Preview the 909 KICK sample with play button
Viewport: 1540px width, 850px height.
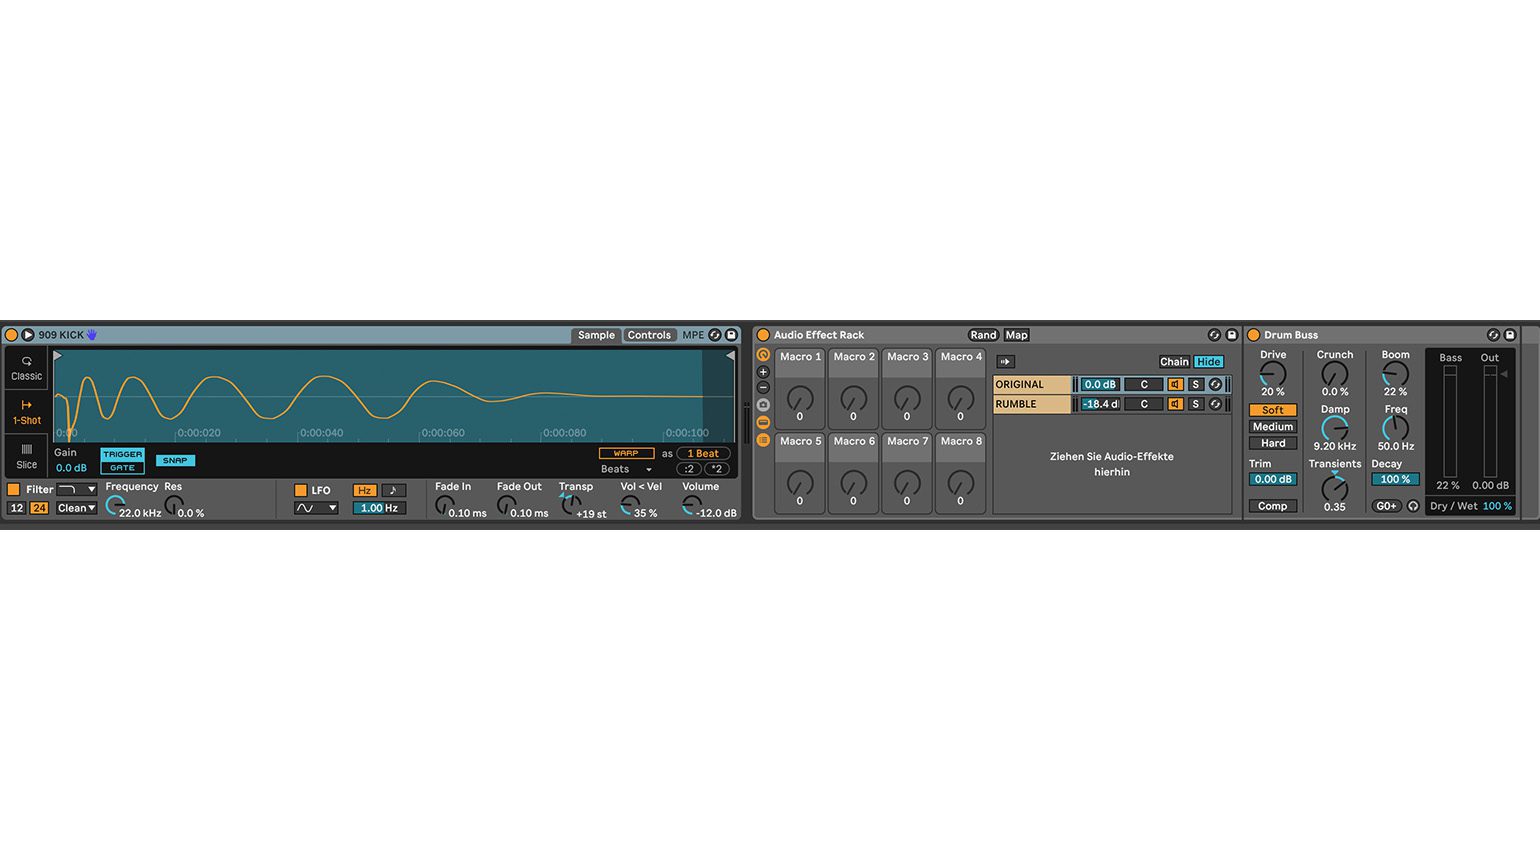click(x=28, y=335)
